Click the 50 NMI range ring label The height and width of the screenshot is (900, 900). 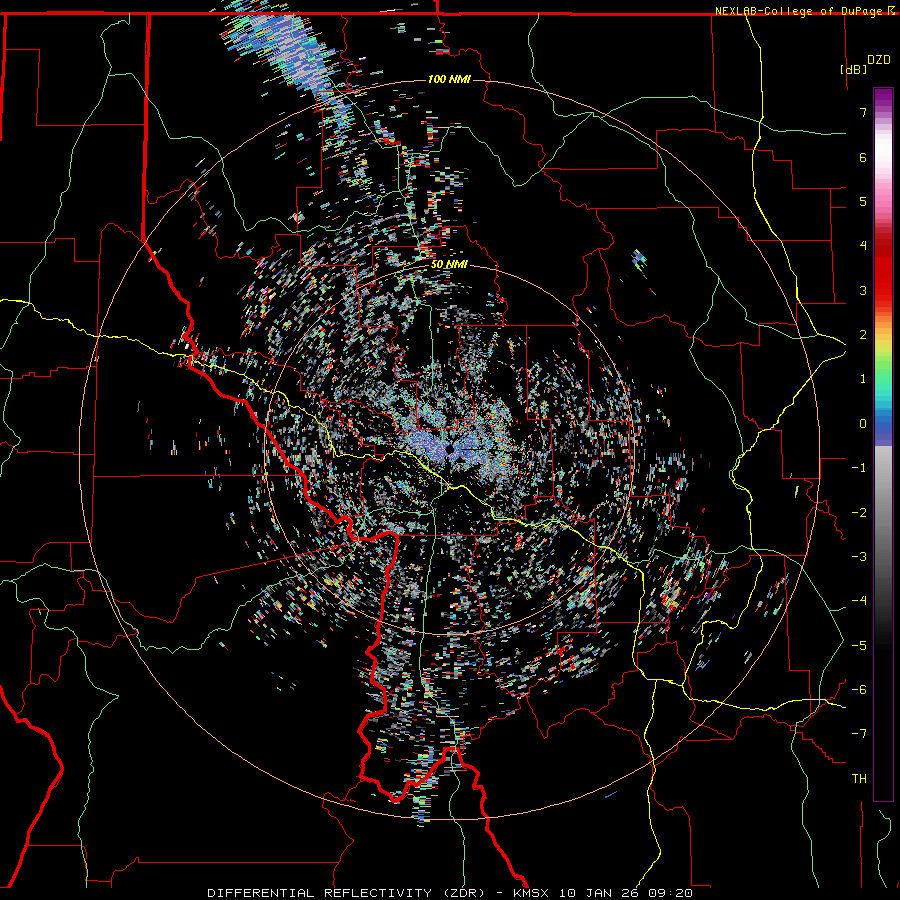(449, 264)
